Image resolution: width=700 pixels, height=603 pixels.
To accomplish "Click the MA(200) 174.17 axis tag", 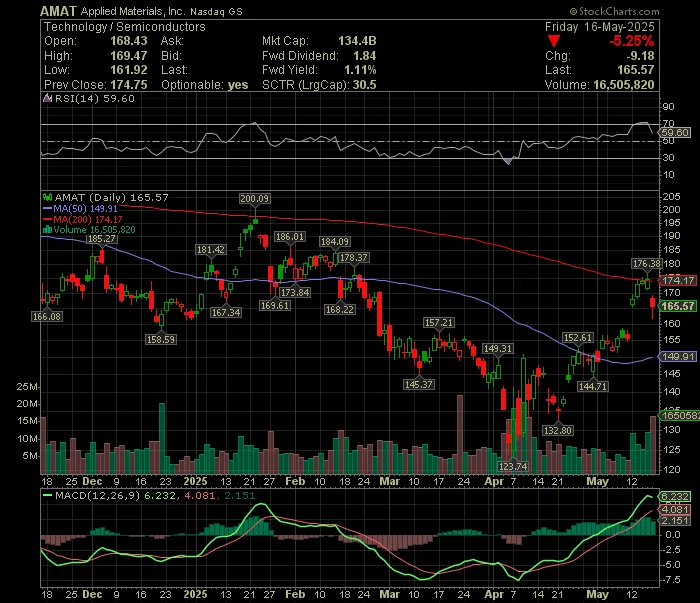I will click(678, 280).
